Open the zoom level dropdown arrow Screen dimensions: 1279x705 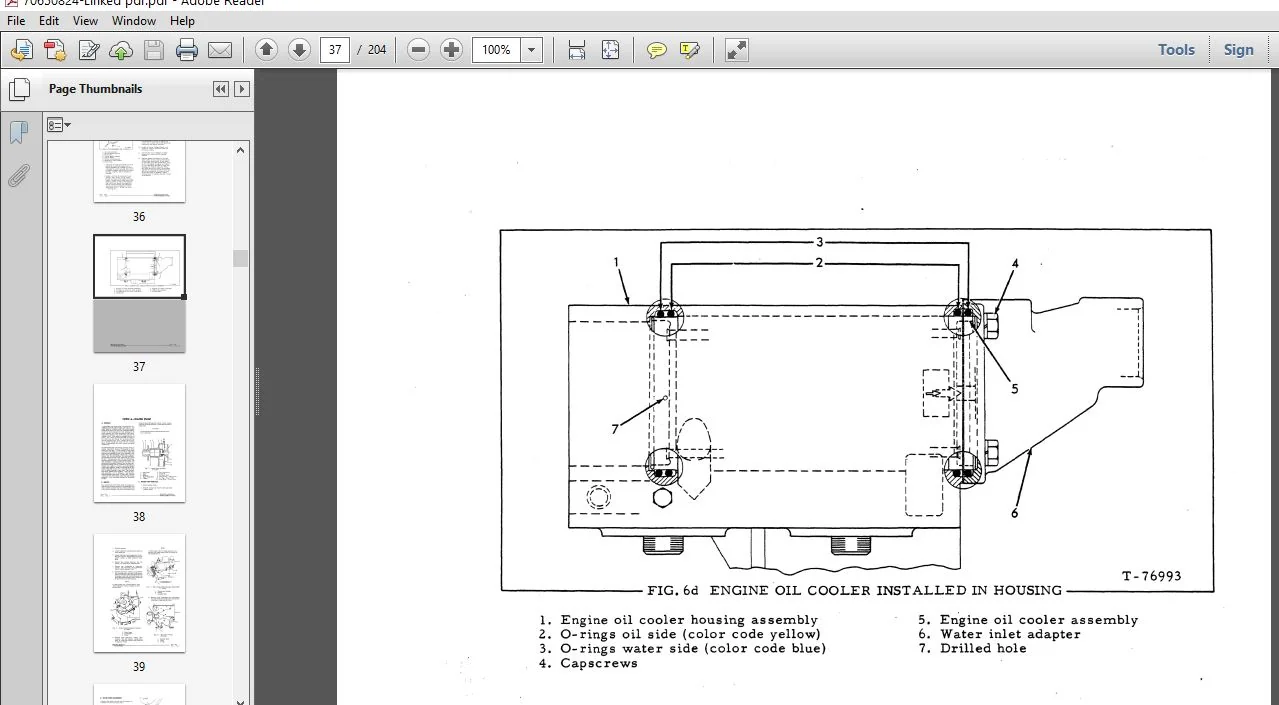coord(532,50)
